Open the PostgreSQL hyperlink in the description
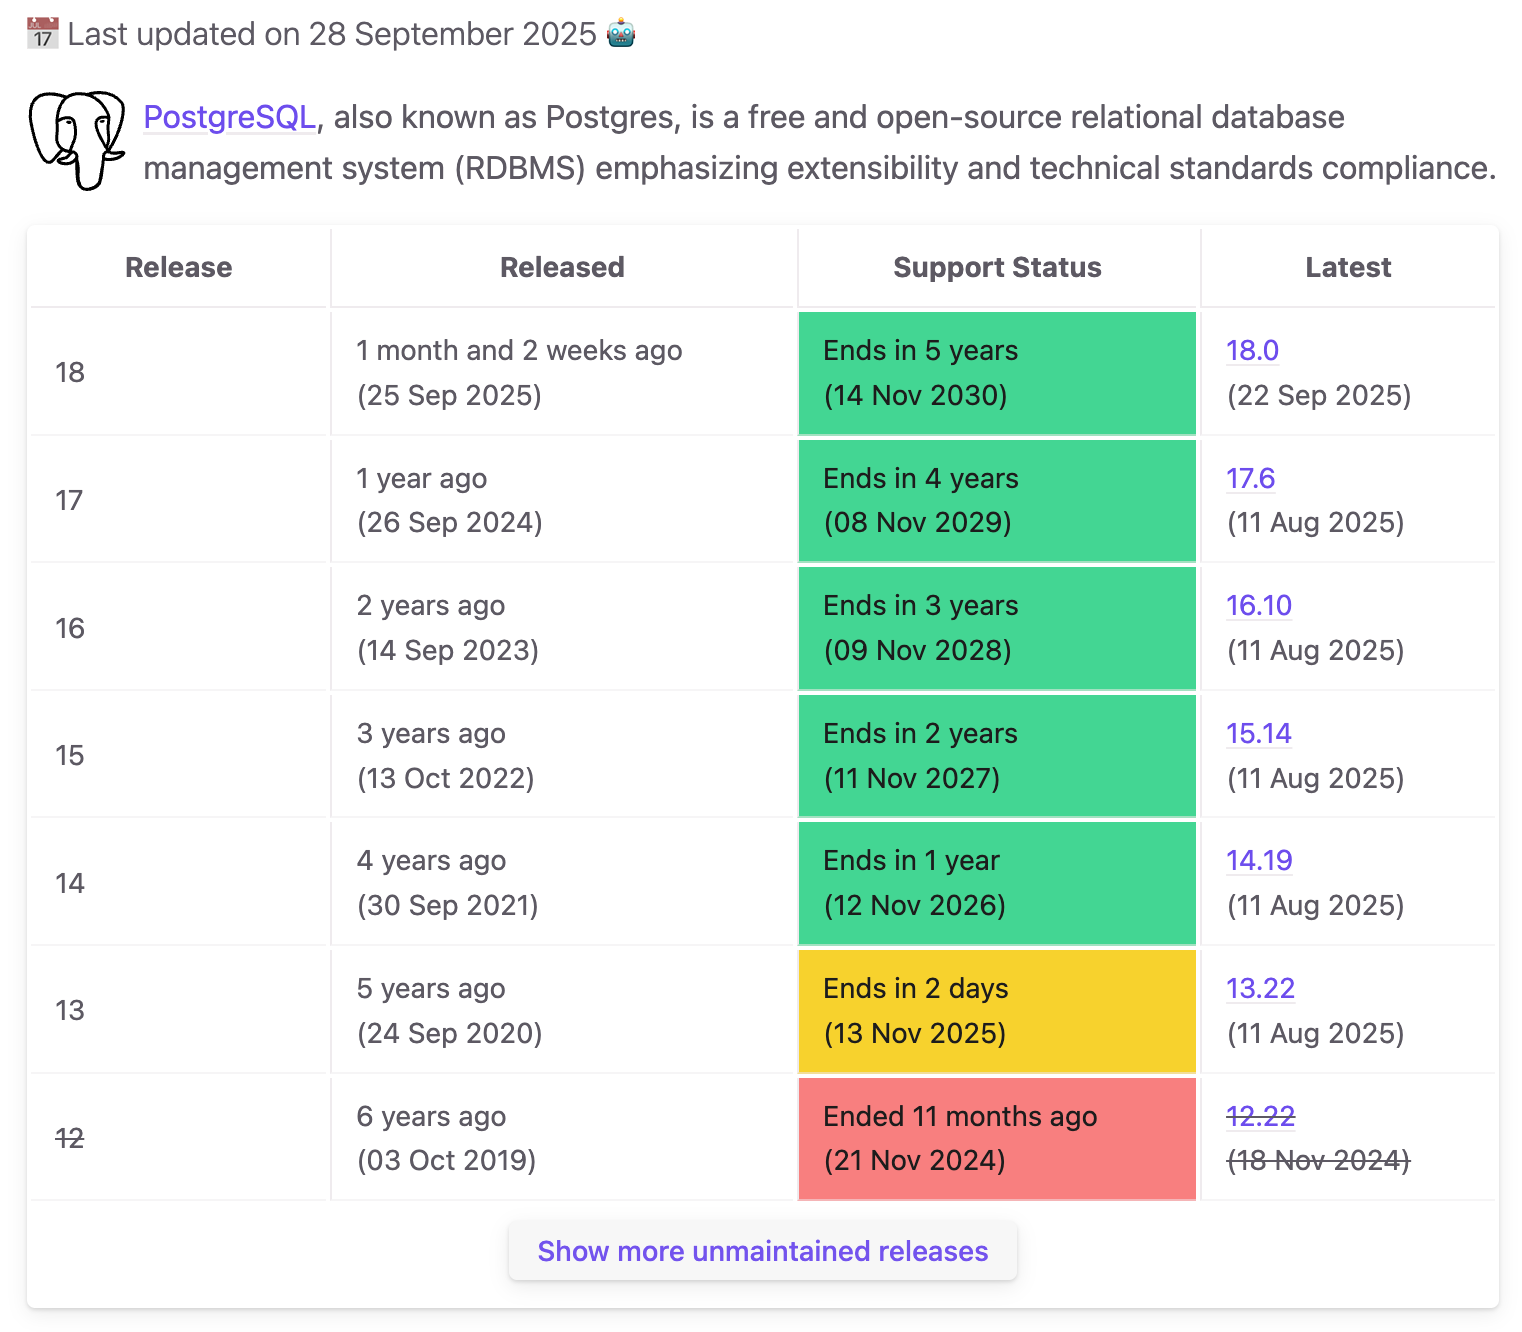 coord(229,117)
